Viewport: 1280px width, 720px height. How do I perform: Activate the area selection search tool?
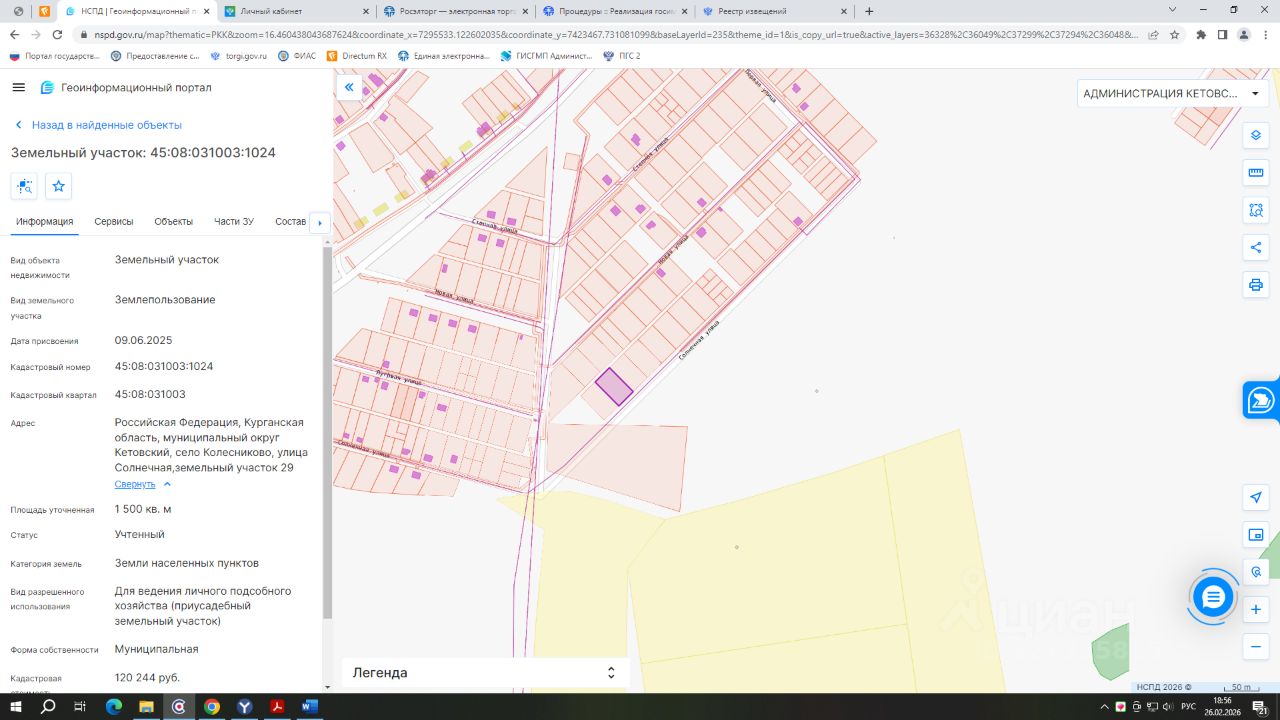(1256, 210)
